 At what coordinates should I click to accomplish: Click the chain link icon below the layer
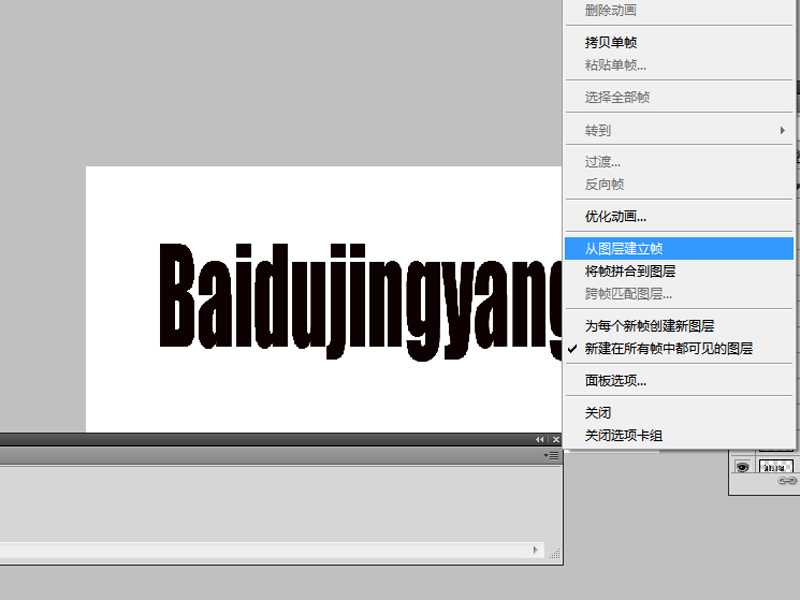click(787, 479)
